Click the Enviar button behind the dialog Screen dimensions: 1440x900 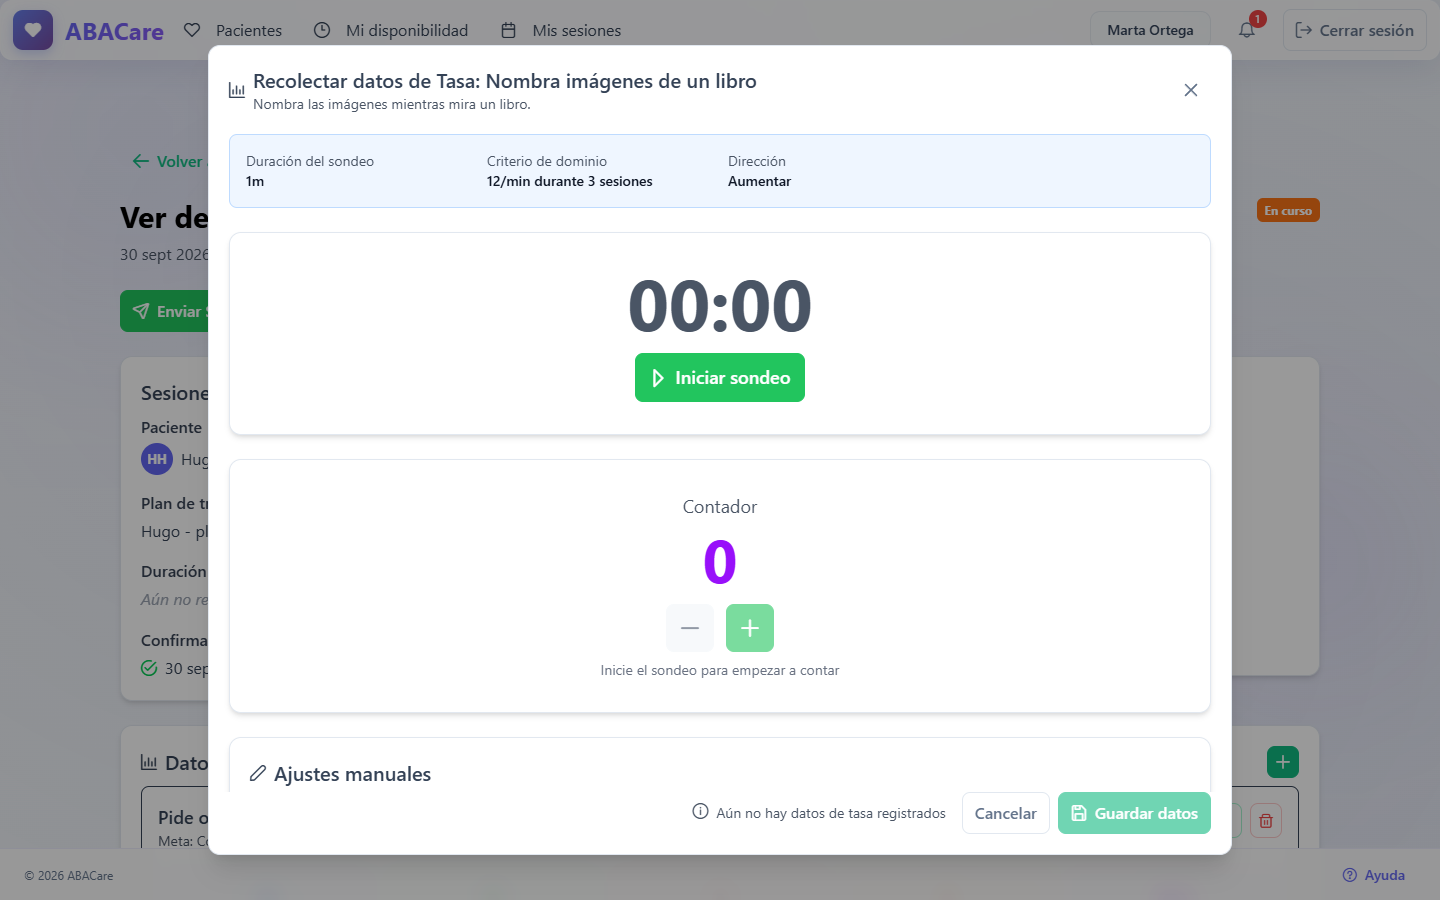(x=165, y=311)
